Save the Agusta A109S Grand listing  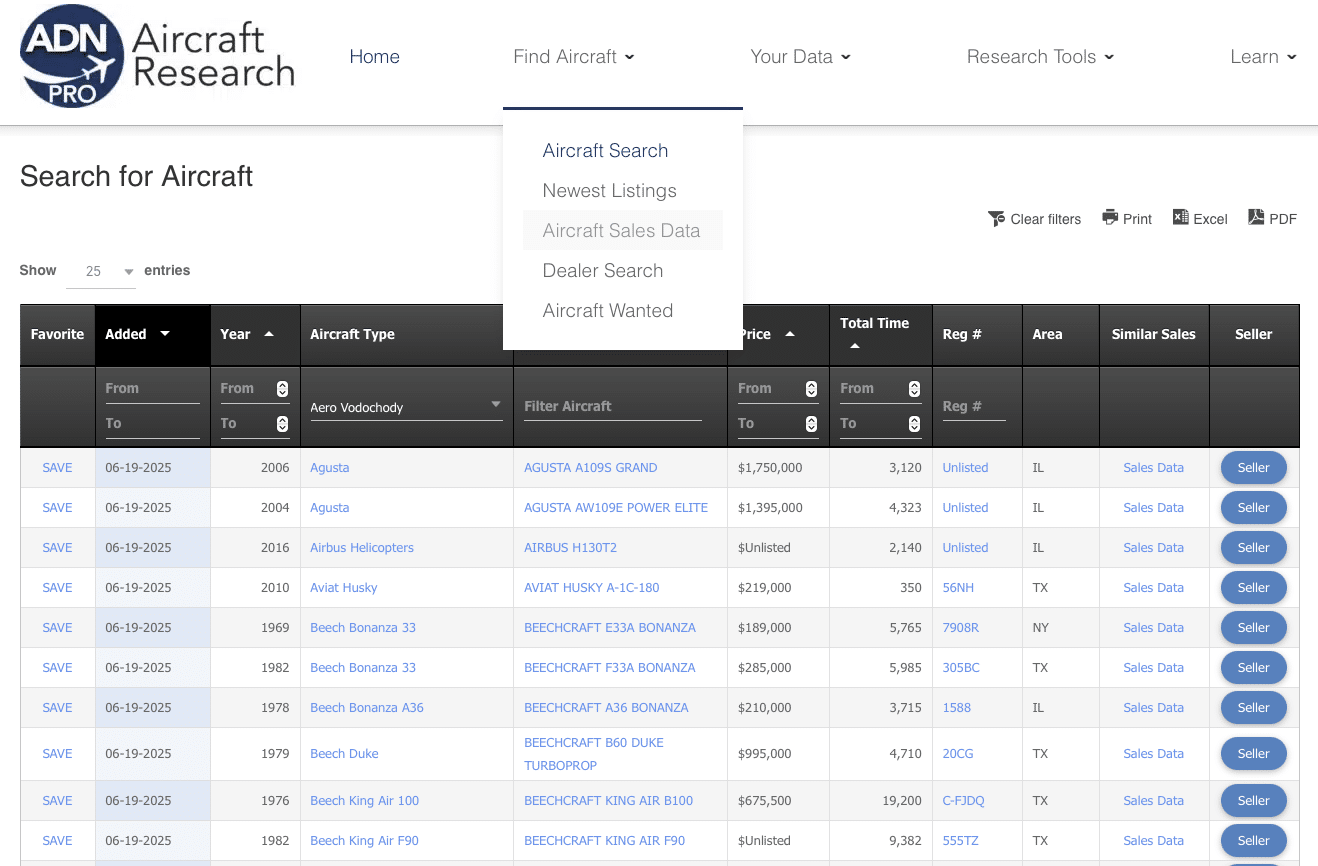coord(57,468)
